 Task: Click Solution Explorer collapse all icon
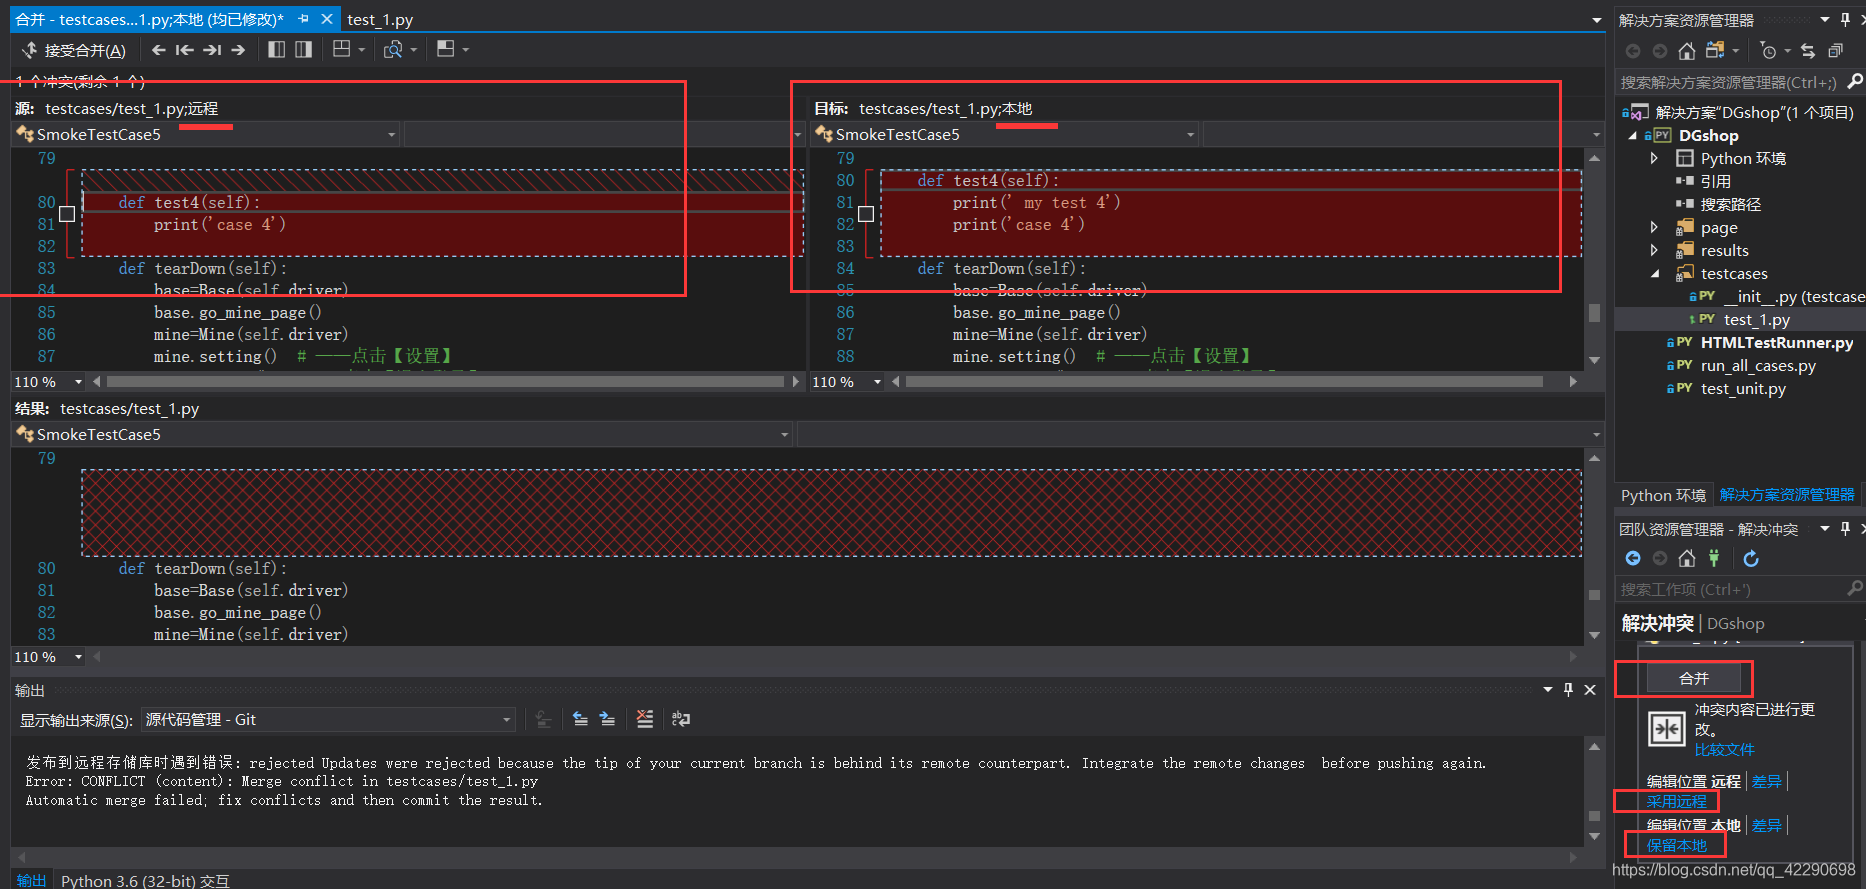(1835, 51)
